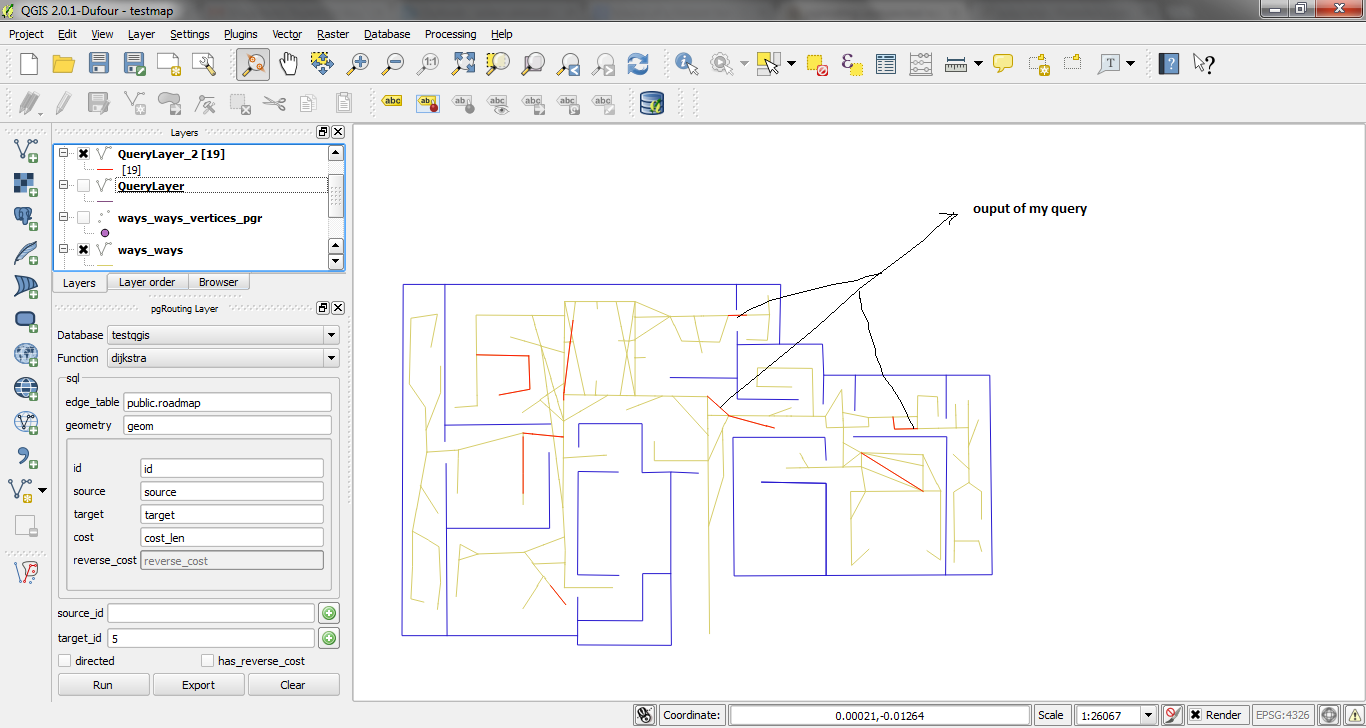Pick target_id from map plus button
Screen dimensions: 1366x728
328,638
